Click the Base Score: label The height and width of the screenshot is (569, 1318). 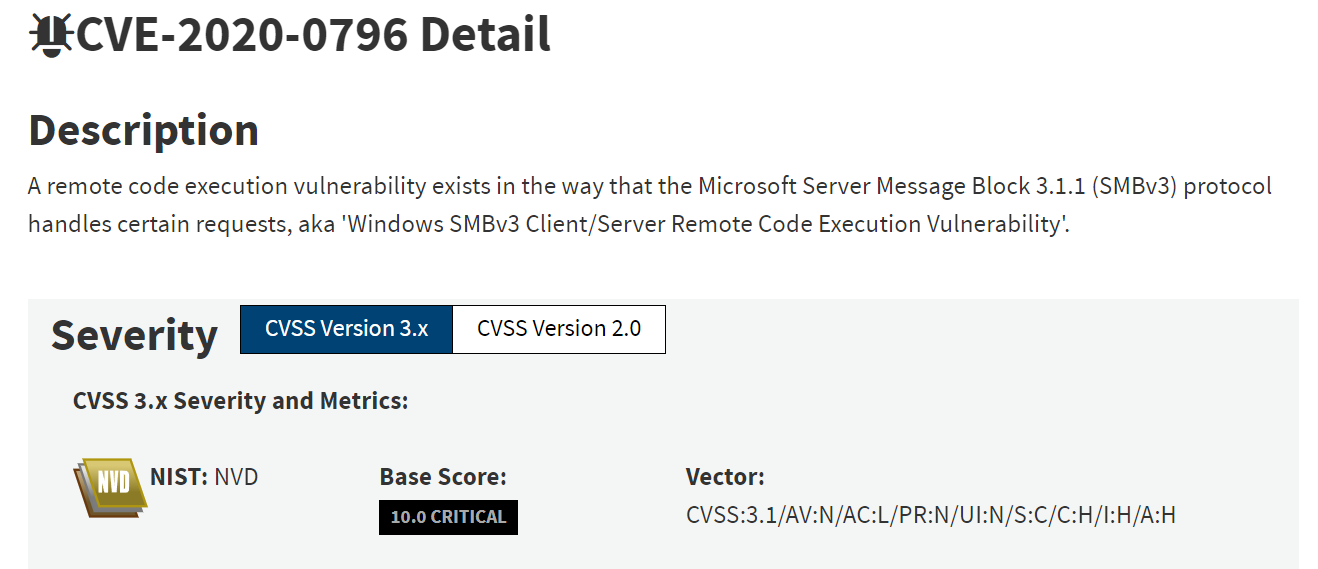point(443,477)
